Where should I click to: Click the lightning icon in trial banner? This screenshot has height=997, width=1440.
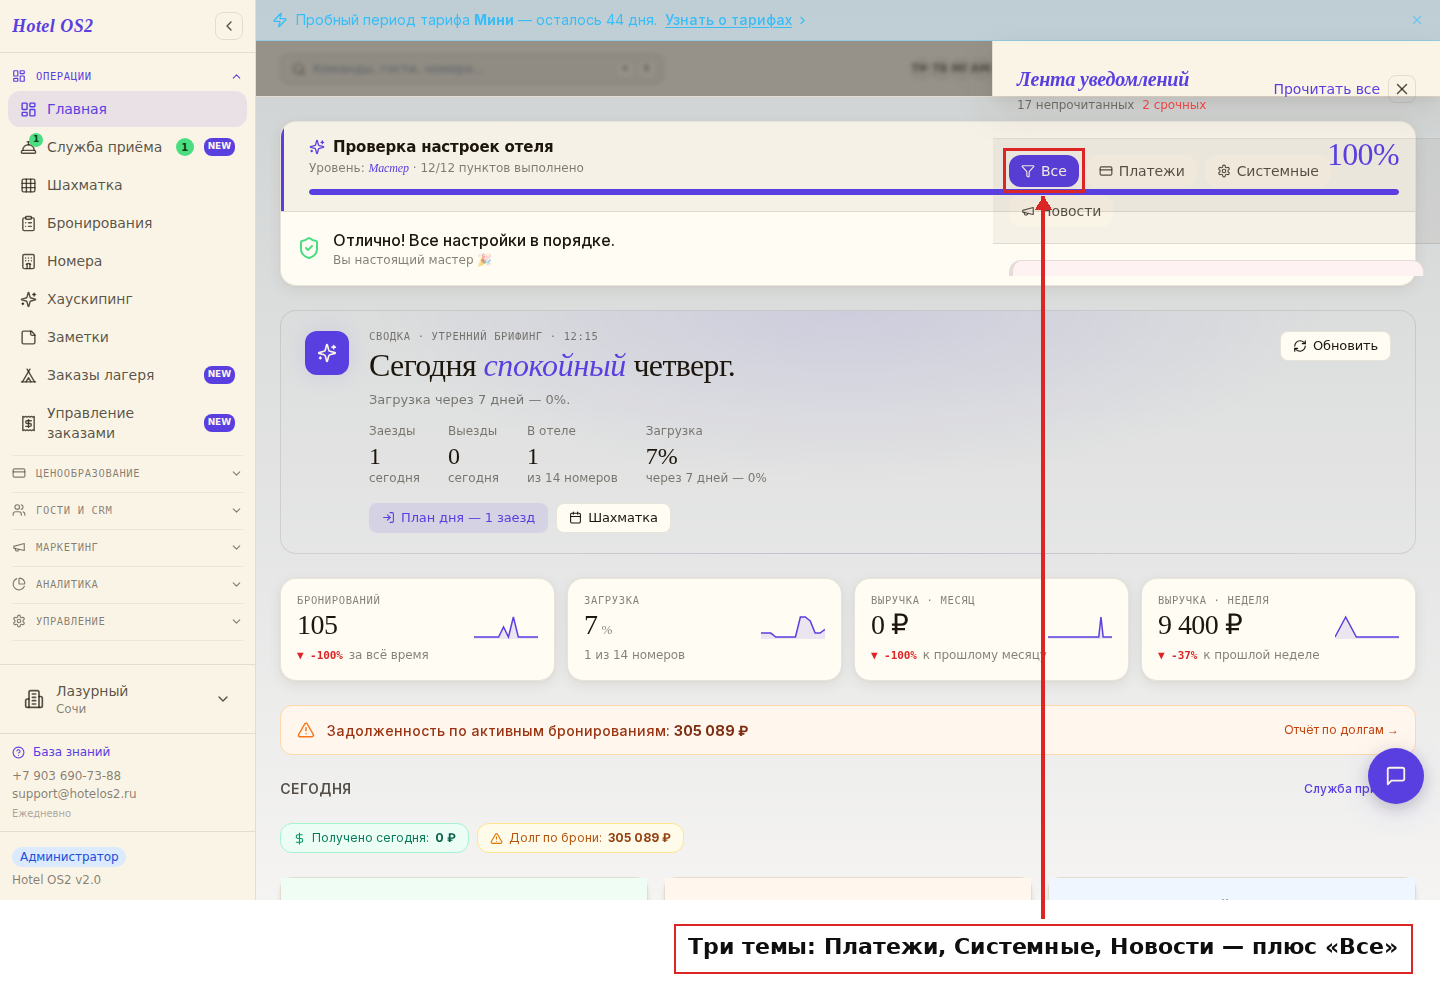[280, 20]
